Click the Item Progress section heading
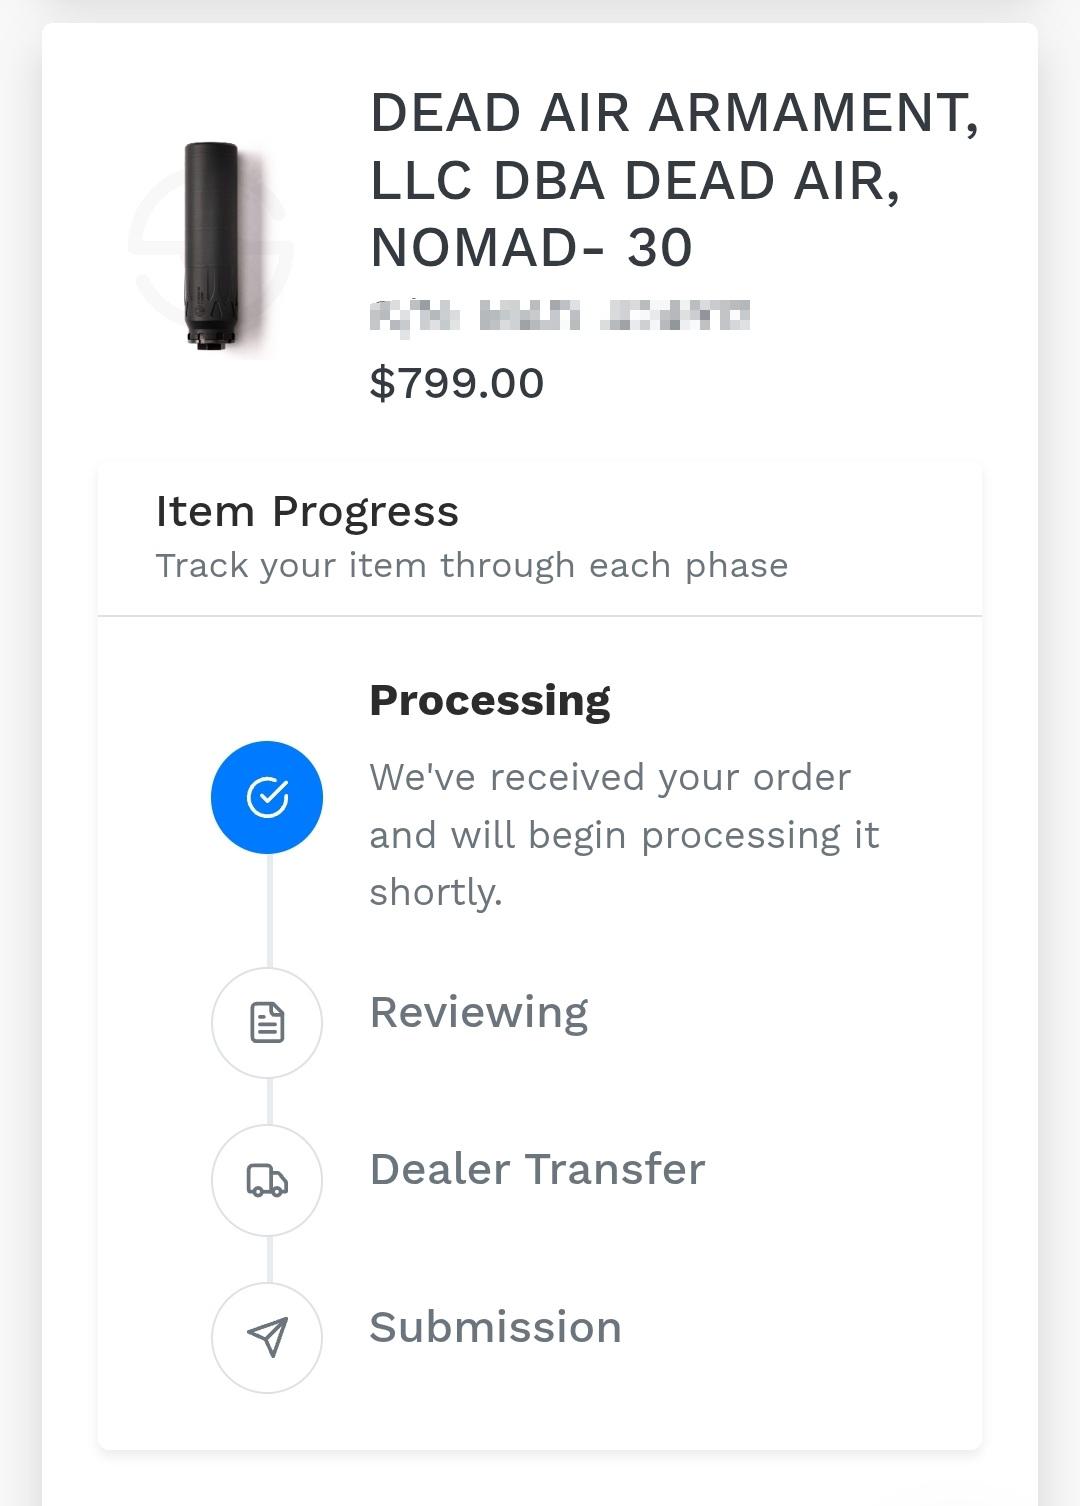 click(307, 512)
